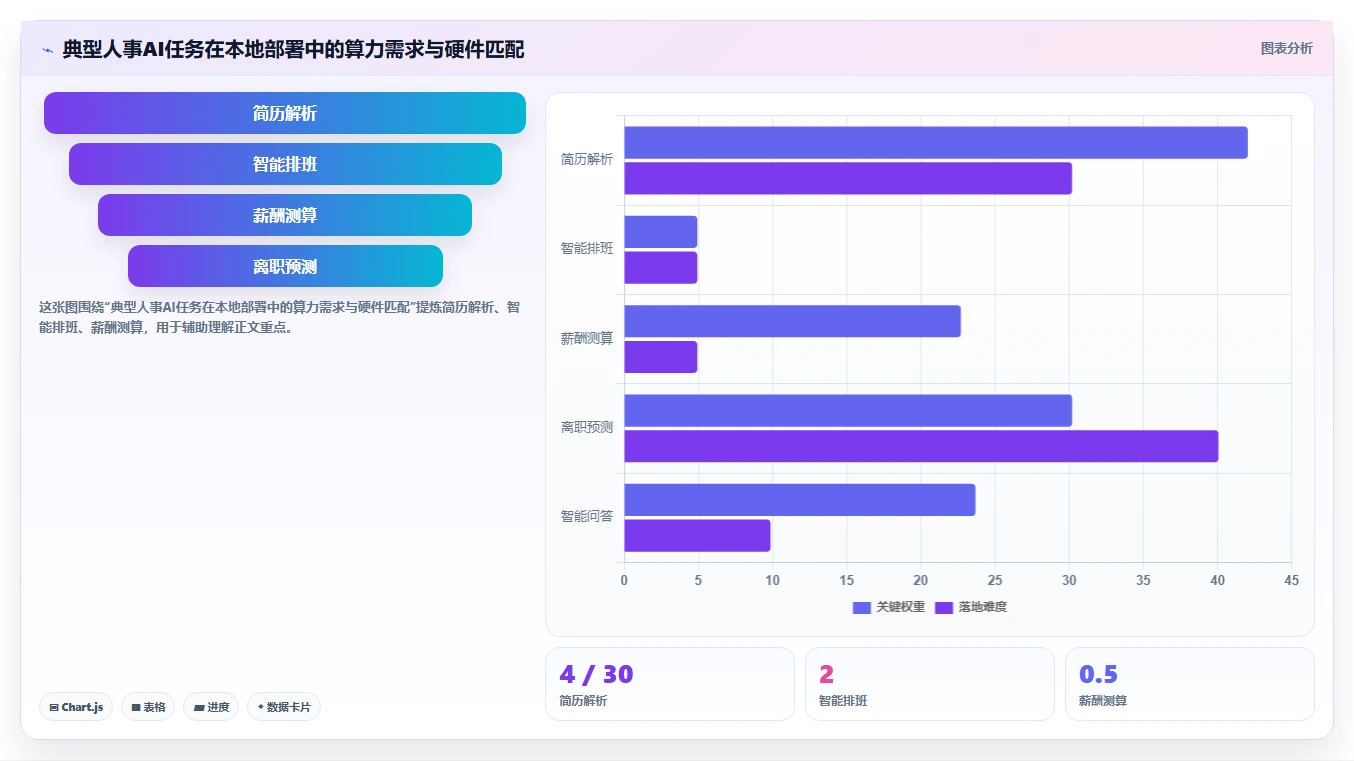Select the 离职预测 funnel stage
The image size is (1354, 761).
pyautogui.click(x=285, y=266)
